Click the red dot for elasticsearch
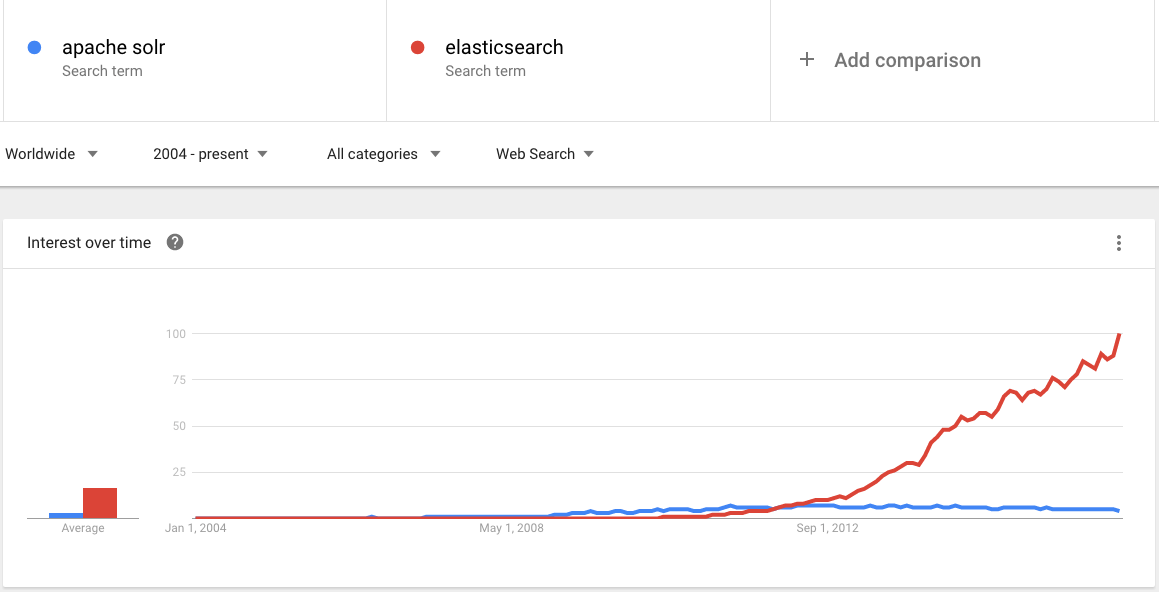1159x592 pixels. tap(417, 47)
